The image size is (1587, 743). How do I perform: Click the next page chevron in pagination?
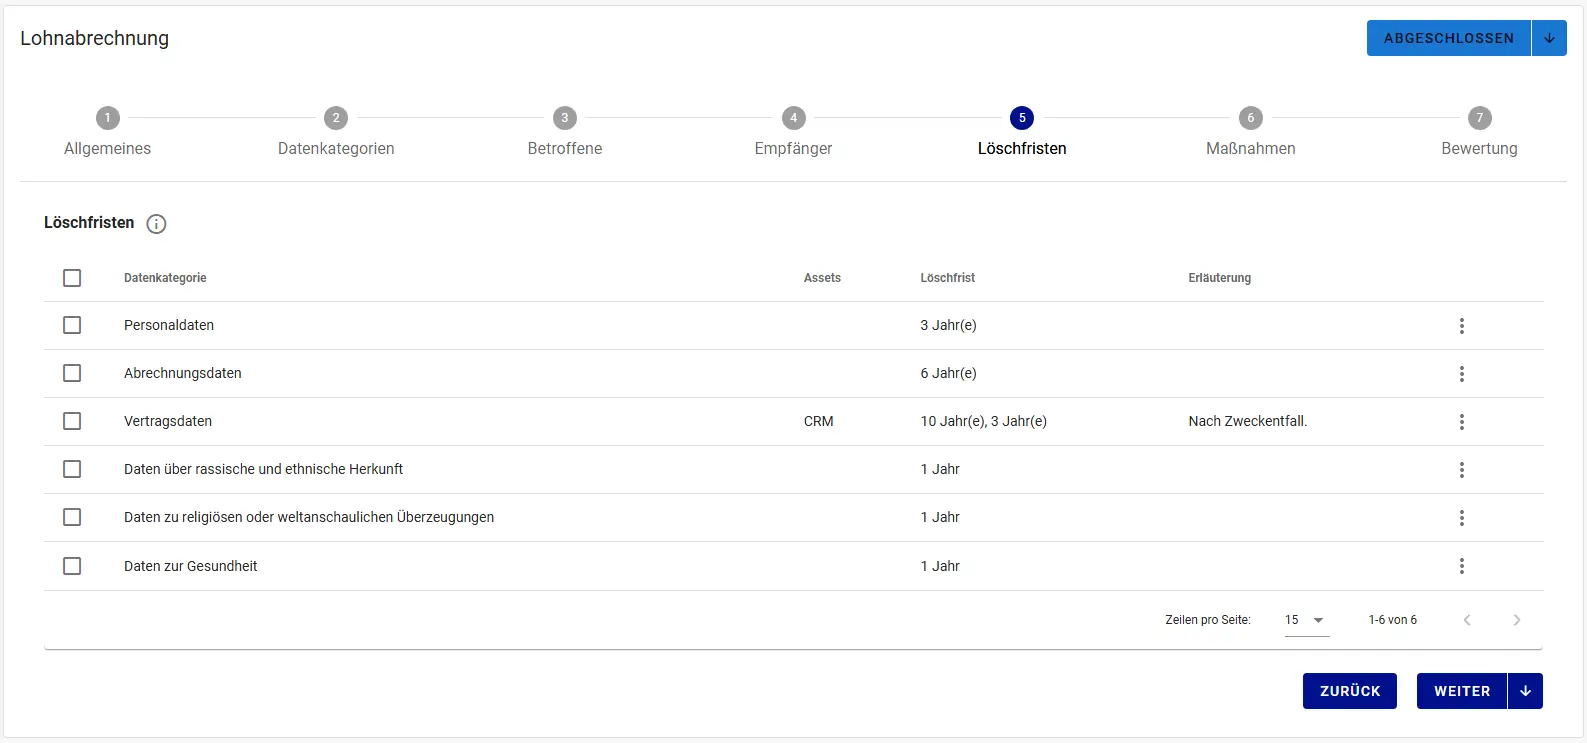pos(1516,620)
